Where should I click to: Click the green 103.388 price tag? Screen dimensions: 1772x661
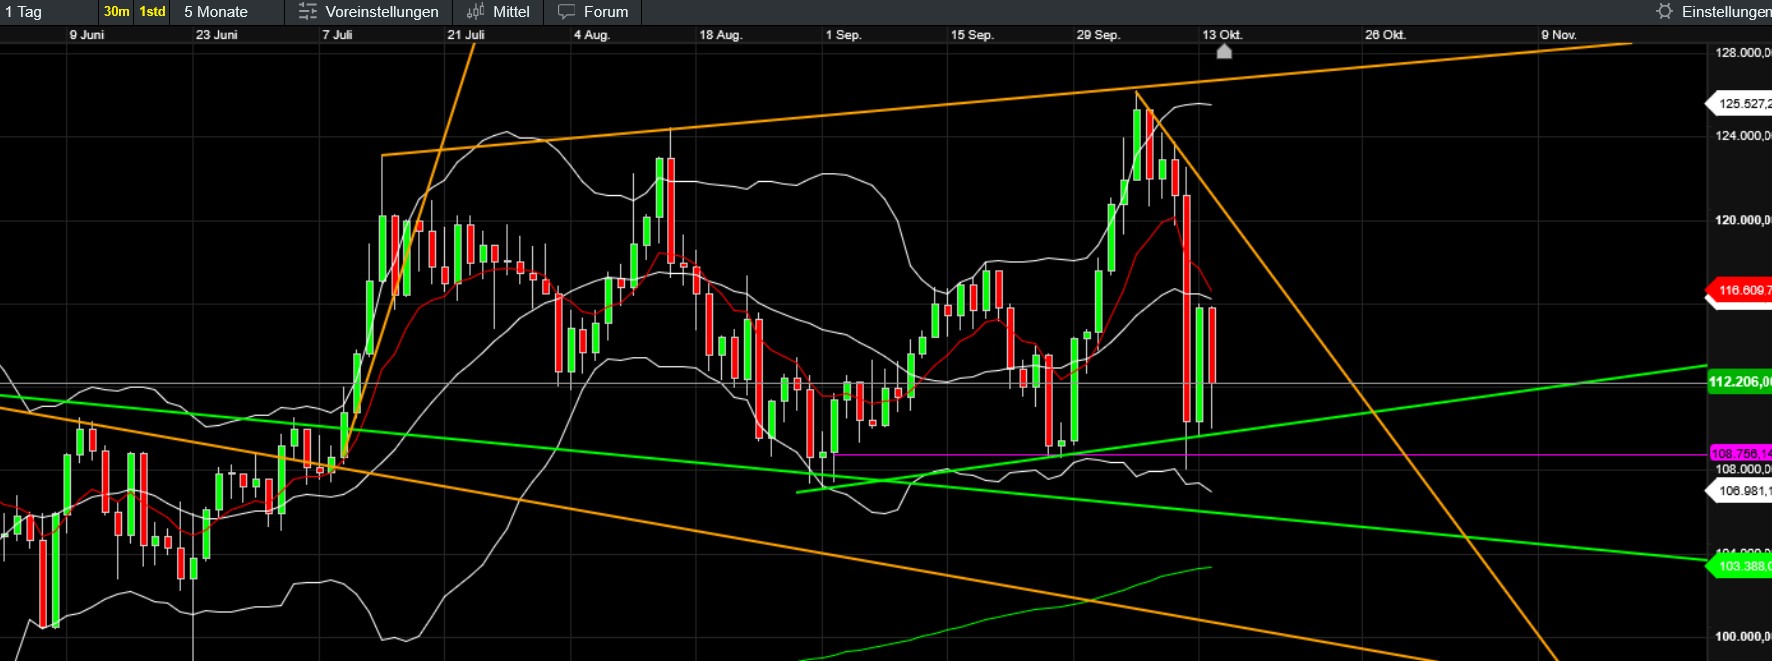pyautogui.click(x=1740, y=566)
